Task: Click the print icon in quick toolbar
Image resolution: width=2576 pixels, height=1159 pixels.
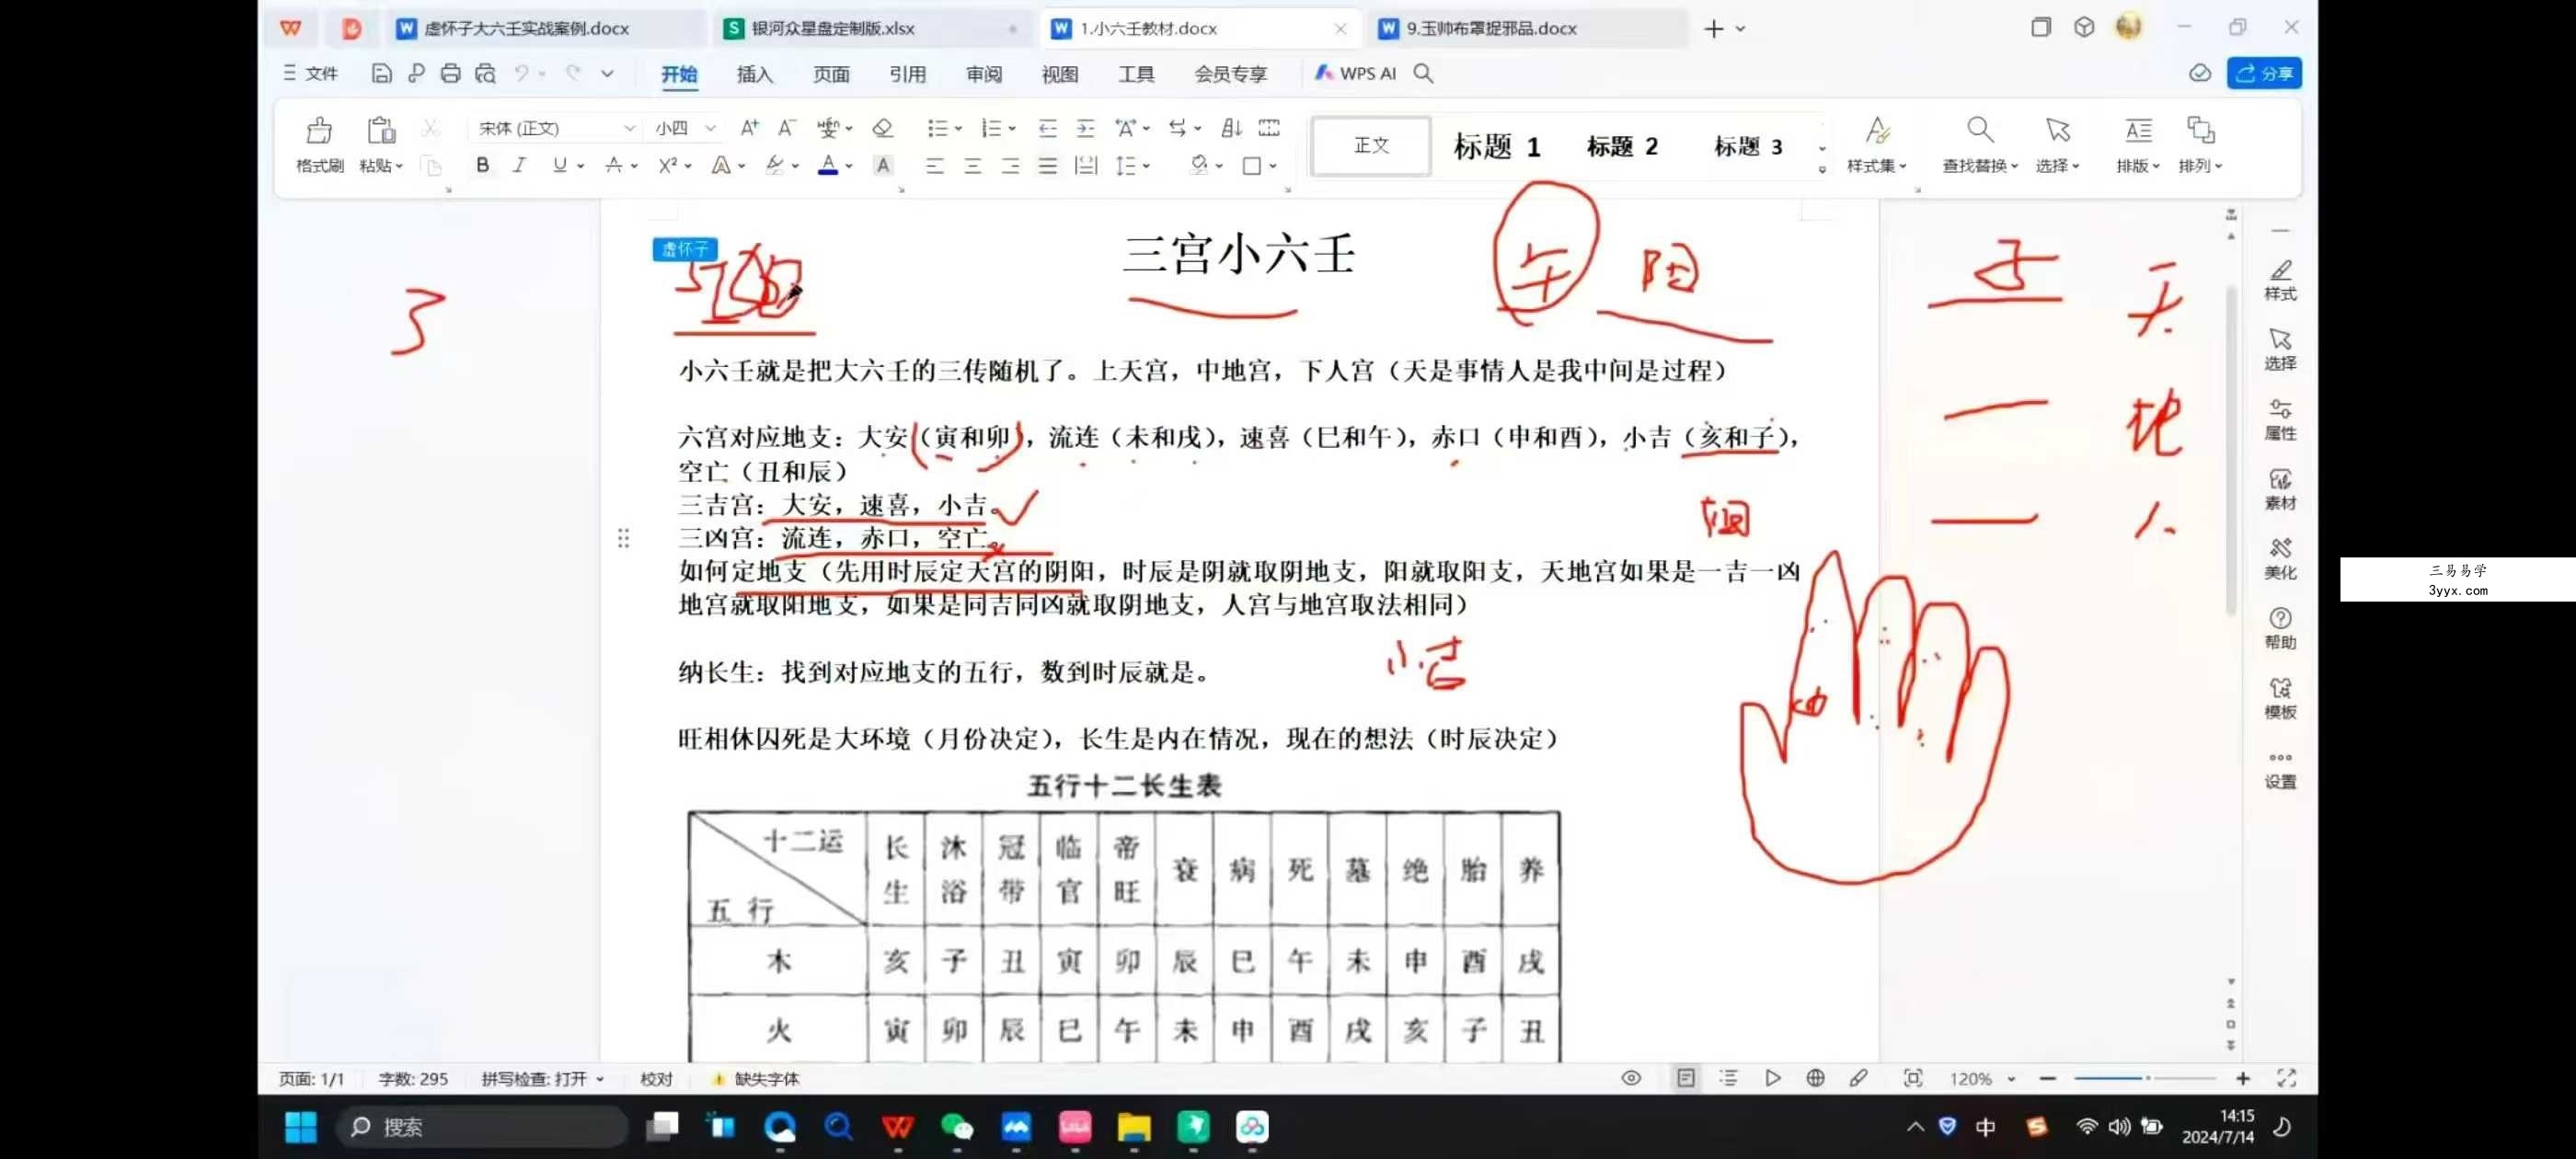Action: 450,73
